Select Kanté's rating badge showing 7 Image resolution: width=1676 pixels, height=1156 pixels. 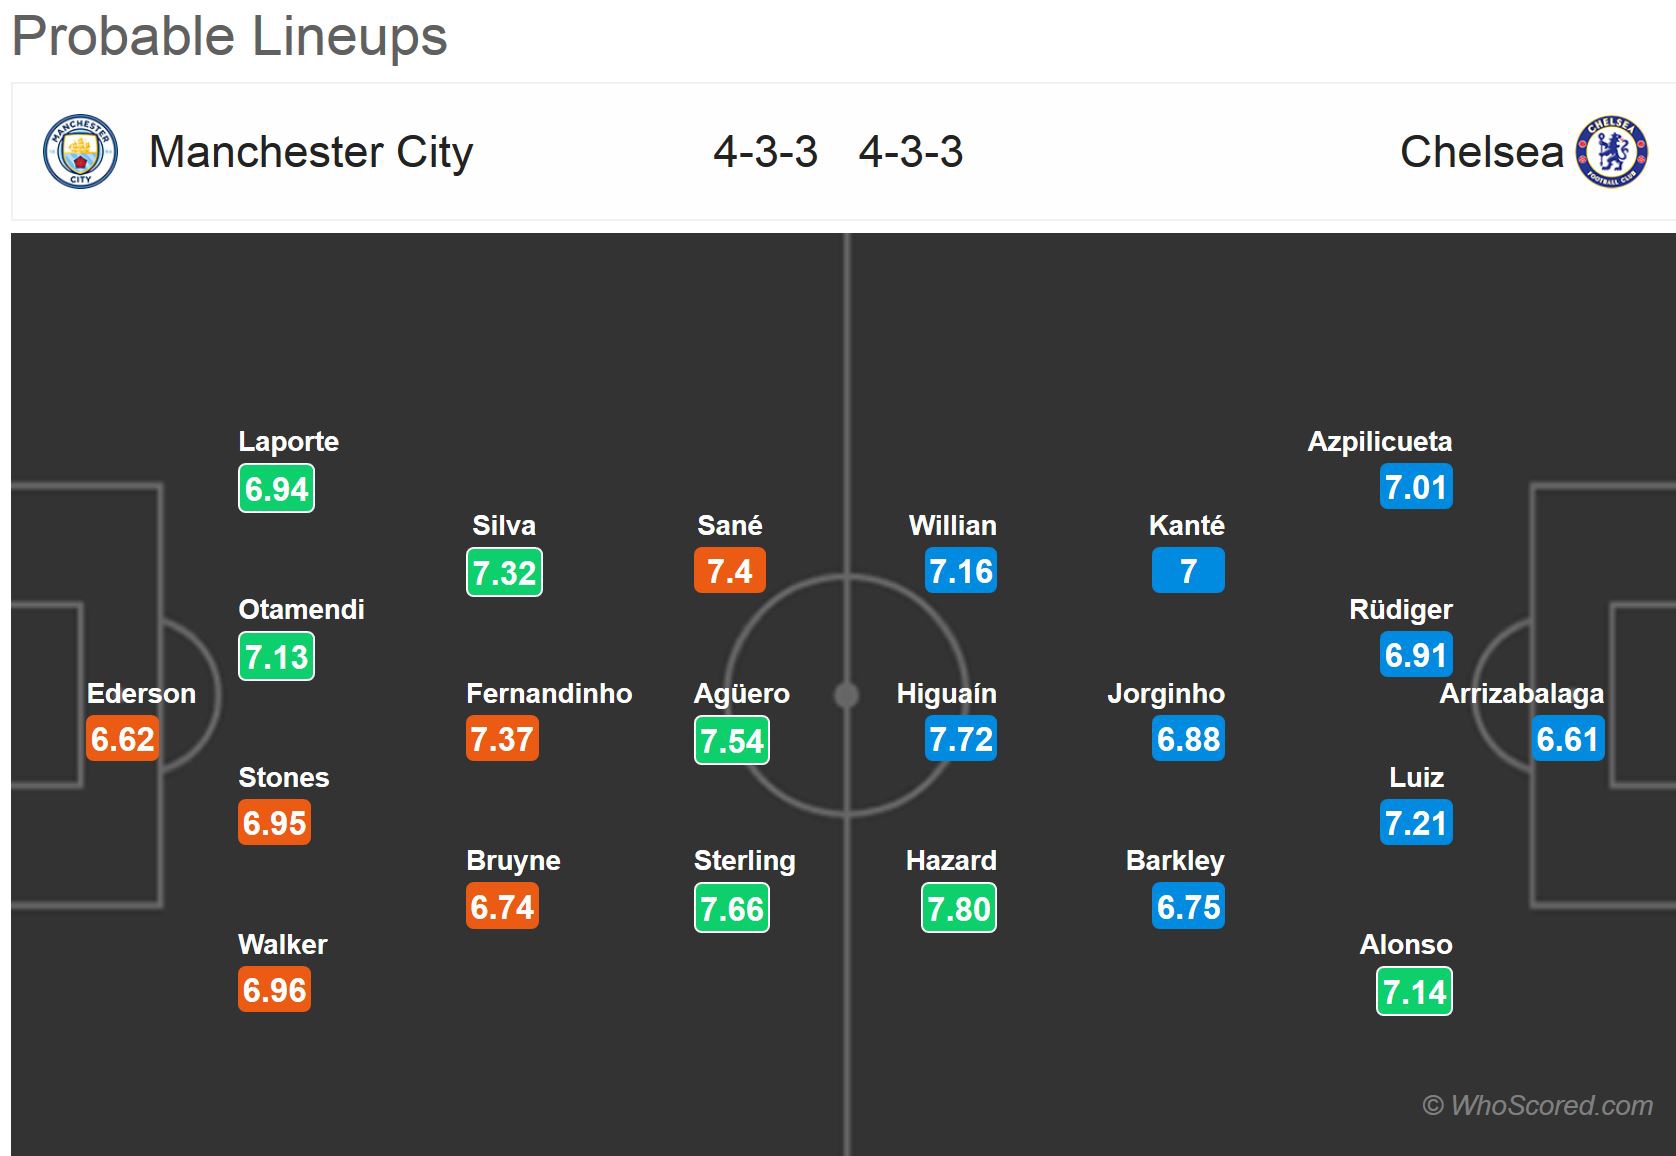point(1188,571)
